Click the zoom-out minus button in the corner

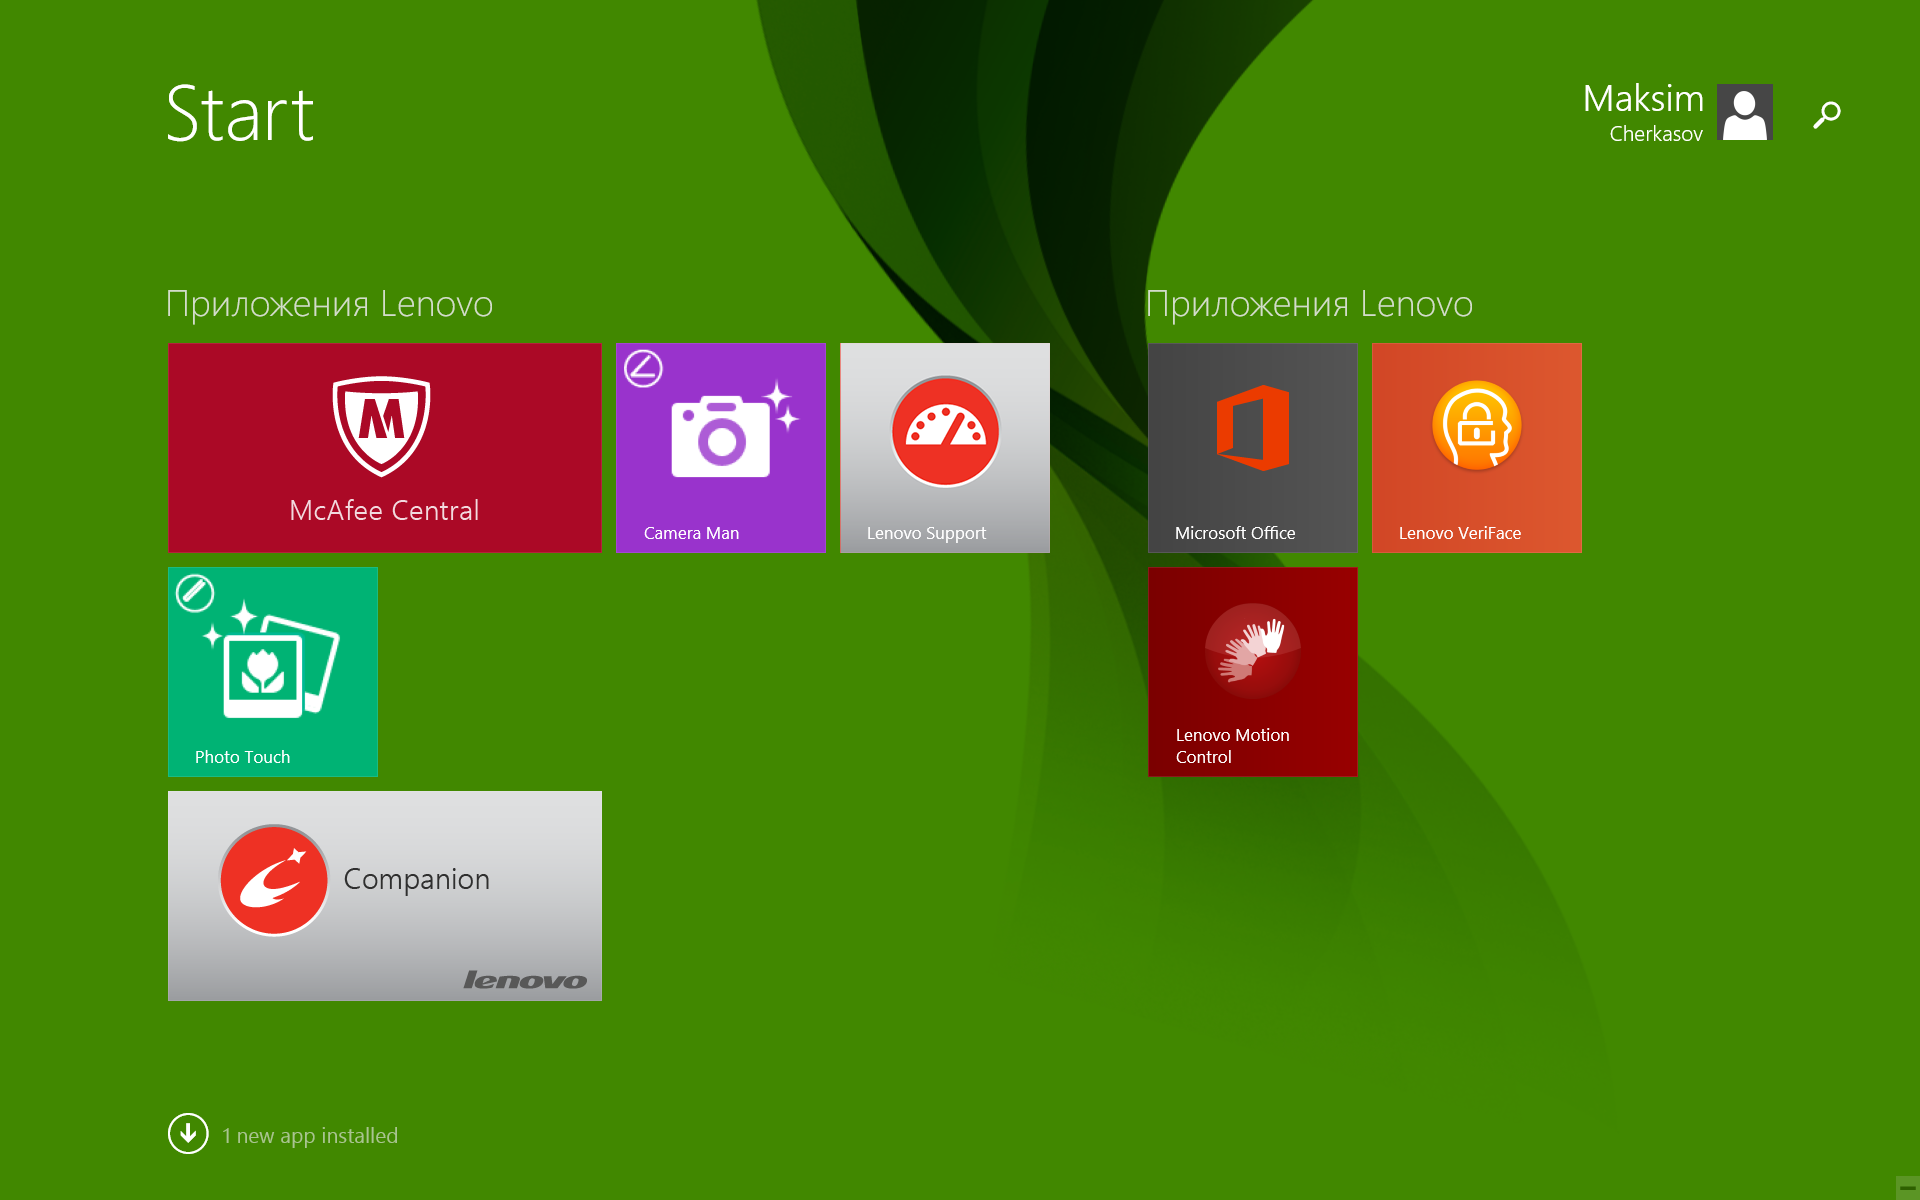1907,1188
